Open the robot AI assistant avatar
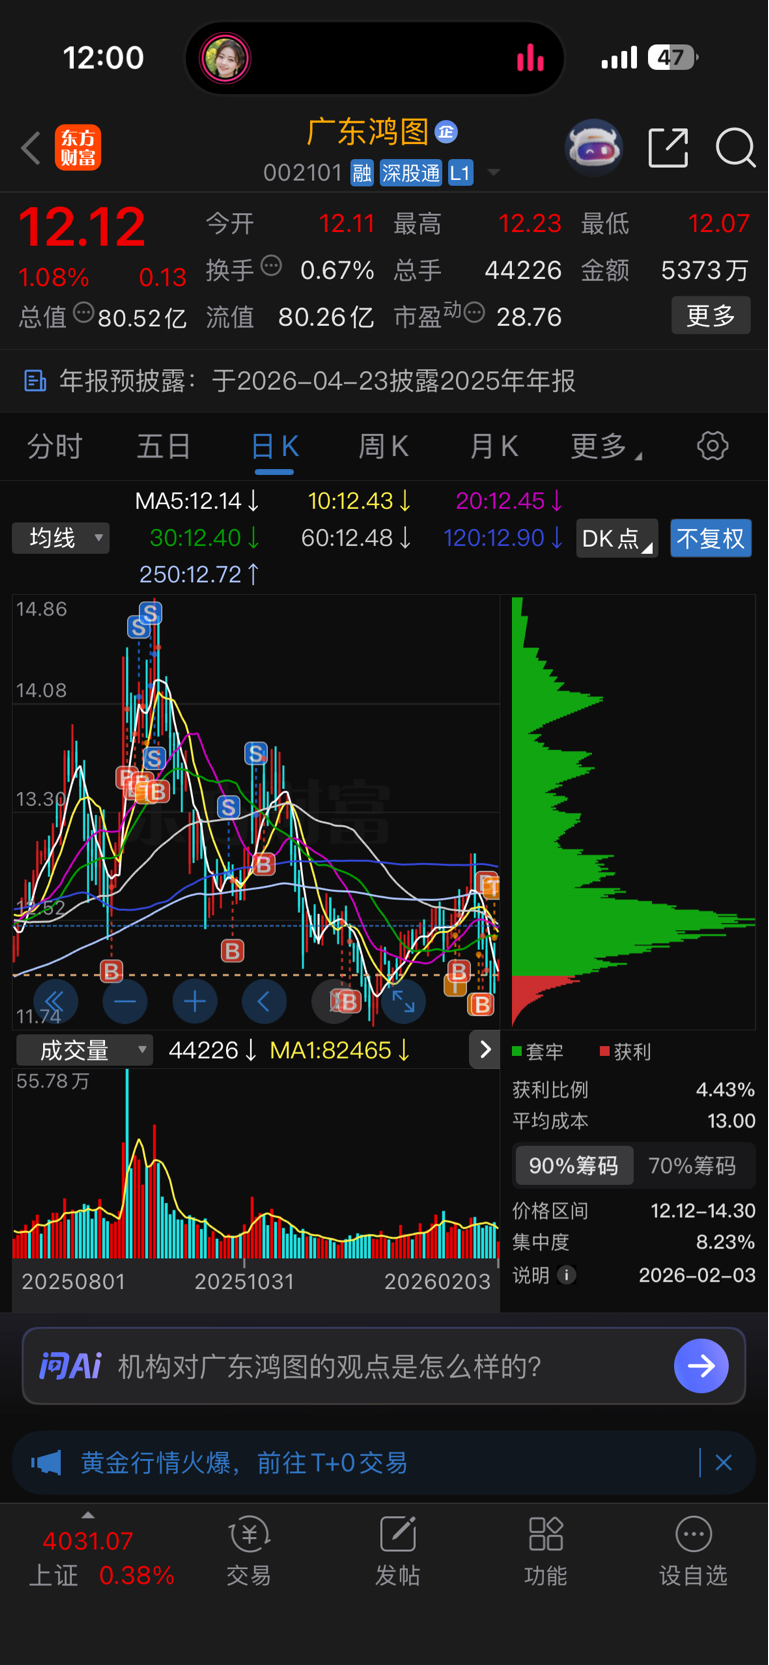Viewport: 769px width, 1665px height. point(594,148)
